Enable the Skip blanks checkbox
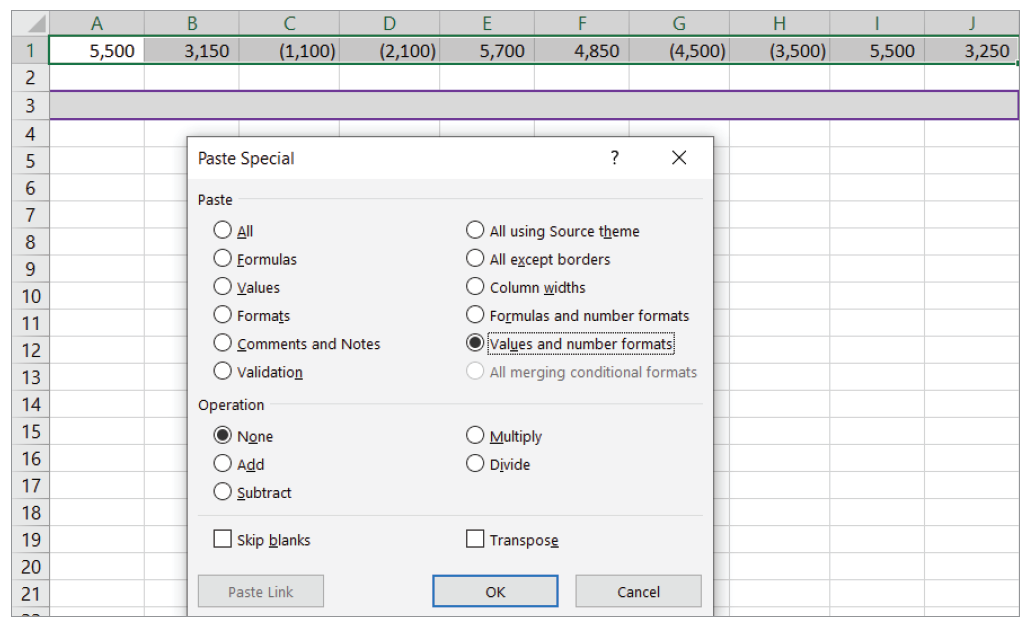The height and width of the screenshot is (627, 1027). point(223,540)
